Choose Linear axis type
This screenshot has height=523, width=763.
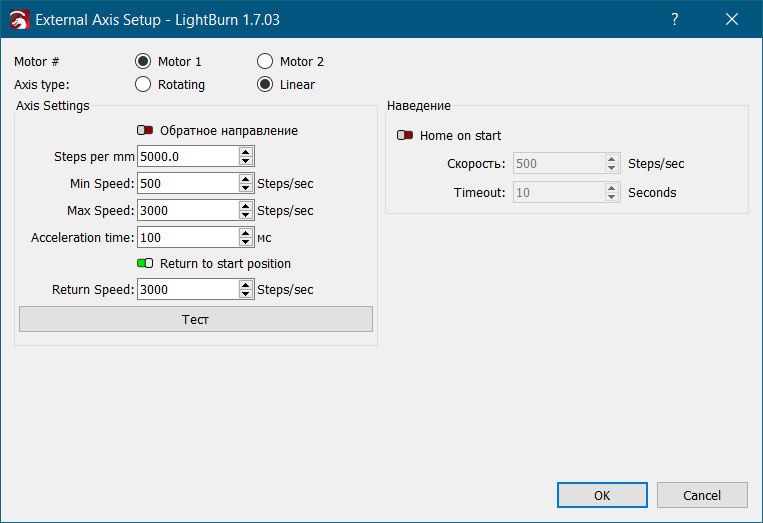click(x=265, y=84)
